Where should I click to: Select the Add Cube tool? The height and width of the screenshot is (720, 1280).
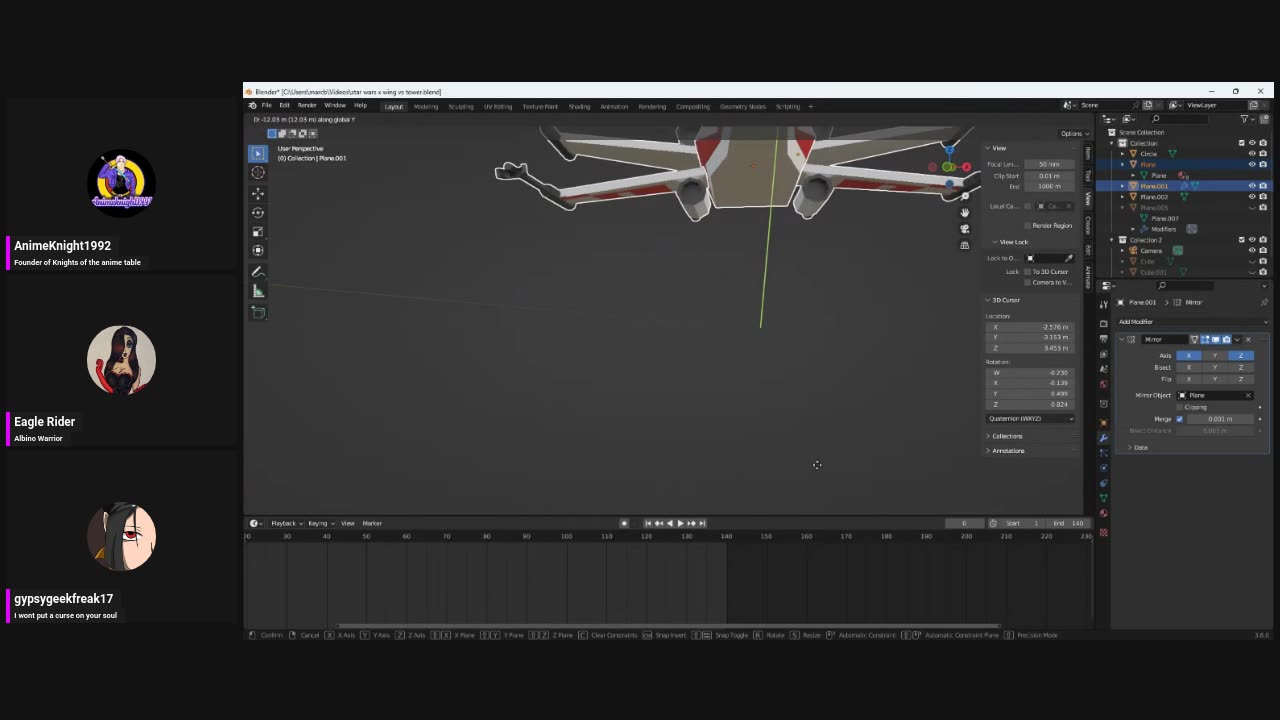coord(258,313)
